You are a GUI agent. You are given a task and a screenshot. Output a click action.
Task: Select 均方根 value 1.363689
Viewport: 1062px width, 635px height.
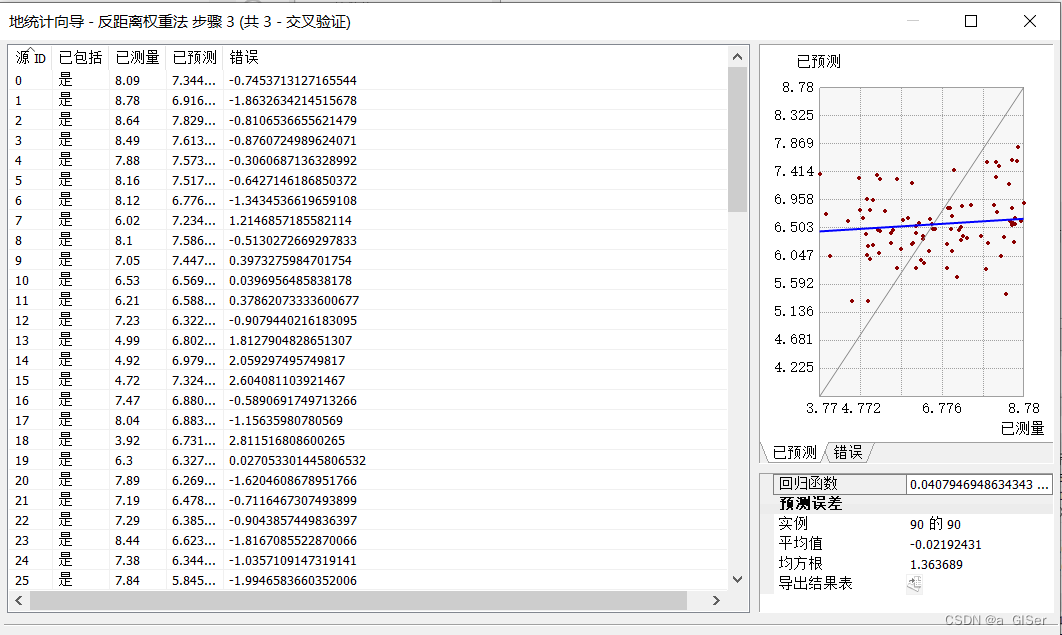[936, 565]
